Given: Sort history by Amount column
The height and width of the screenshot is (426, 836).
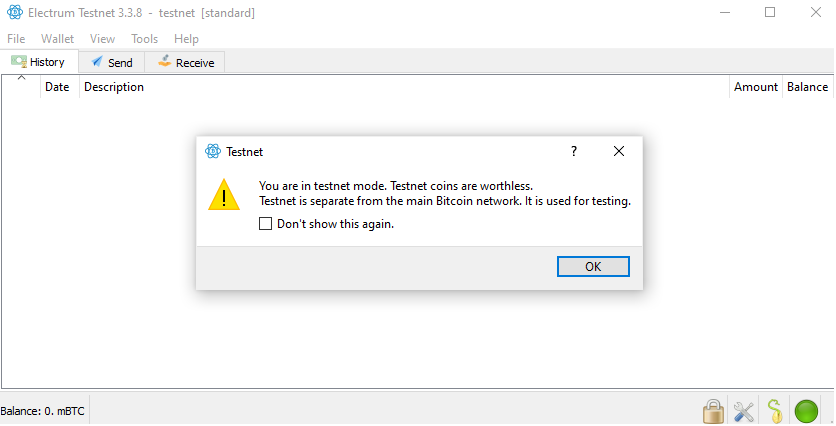Looking at the screenshot, I should coord(755,87).
